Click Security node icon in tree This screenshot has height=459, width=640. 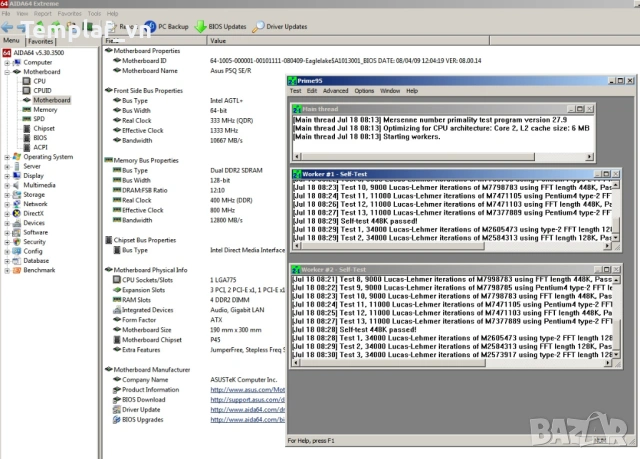tap(17, 242)
